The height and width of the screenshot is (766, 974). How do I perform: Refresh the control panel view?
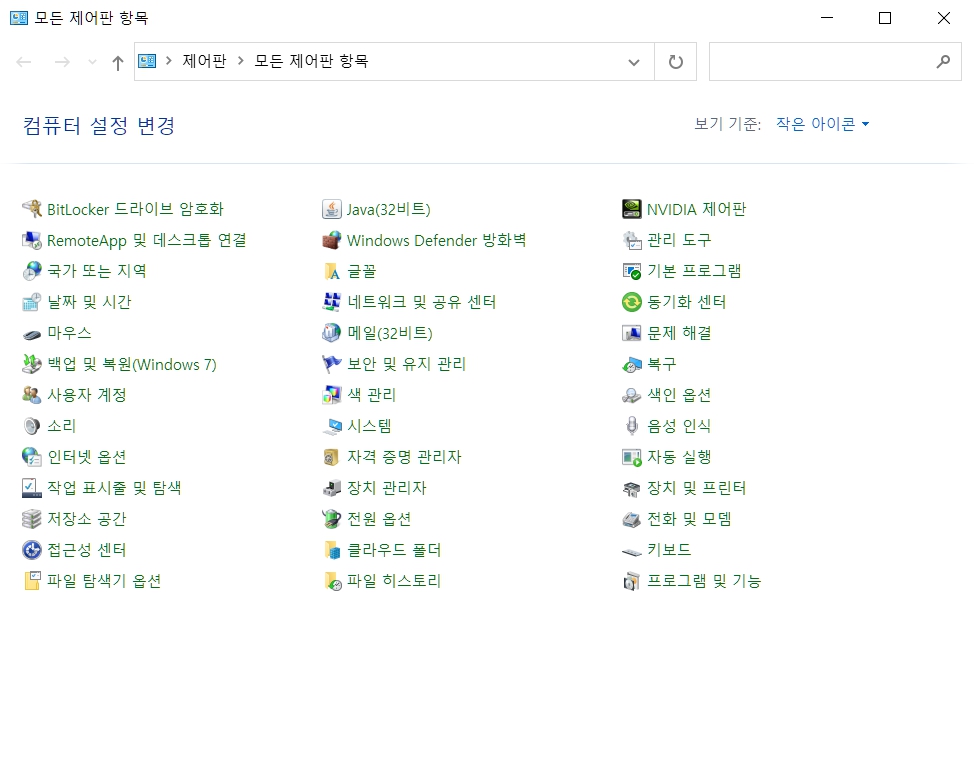(x=676, y=62)
